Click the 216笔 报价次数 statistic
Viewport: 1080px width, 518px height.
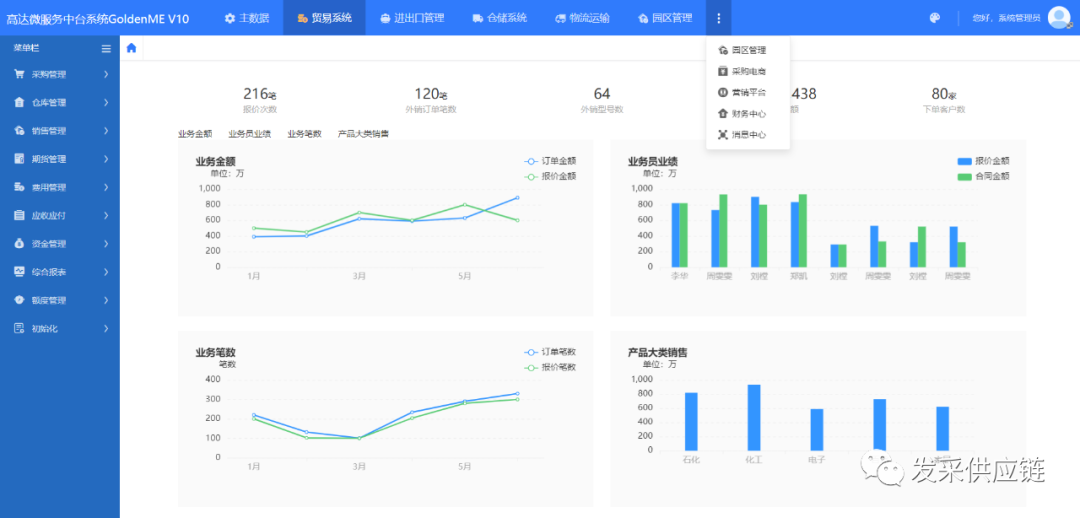260,100
